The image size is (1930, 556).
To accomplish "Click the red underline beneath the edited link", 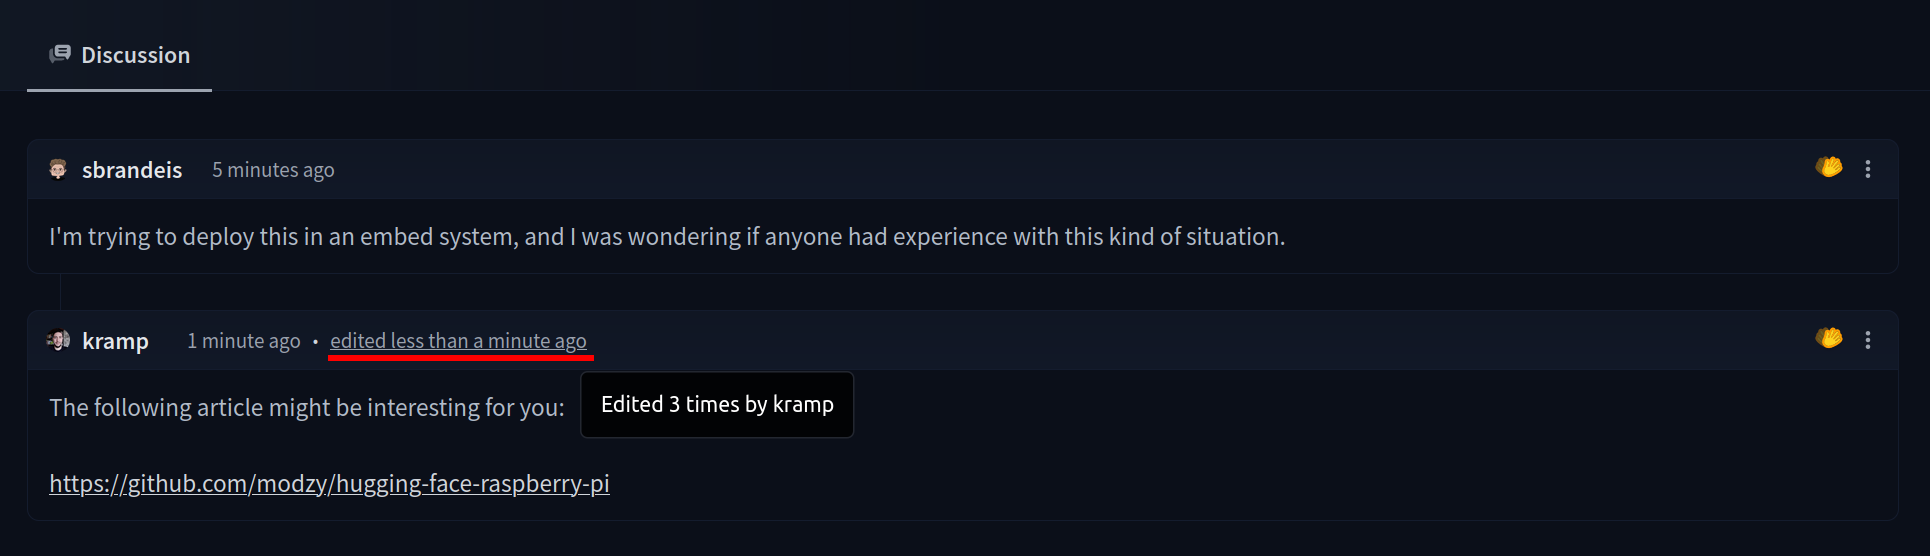I will click(x=460, y=356).
